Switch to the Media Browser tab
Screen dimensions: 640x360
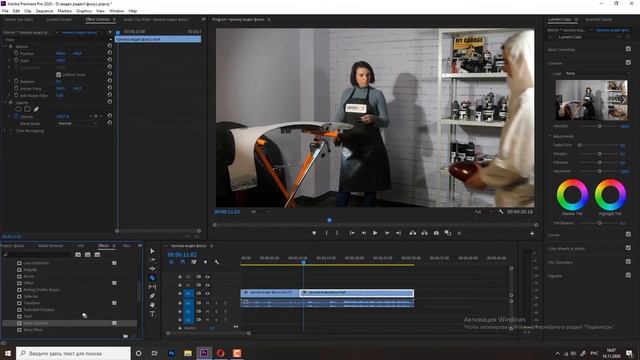click(51, 246)
